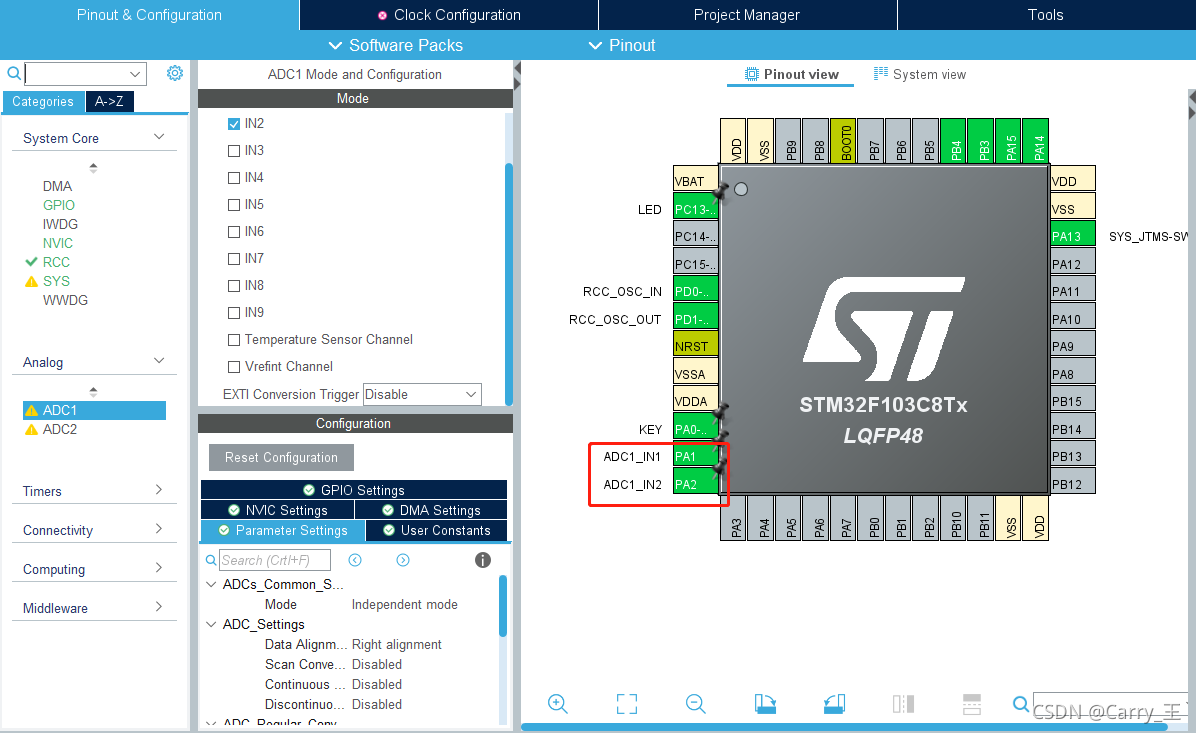The width and height of the screenshot is (1196, 733).
Task: Click the category search magnifier icon
Action: [x=14, y=73]
